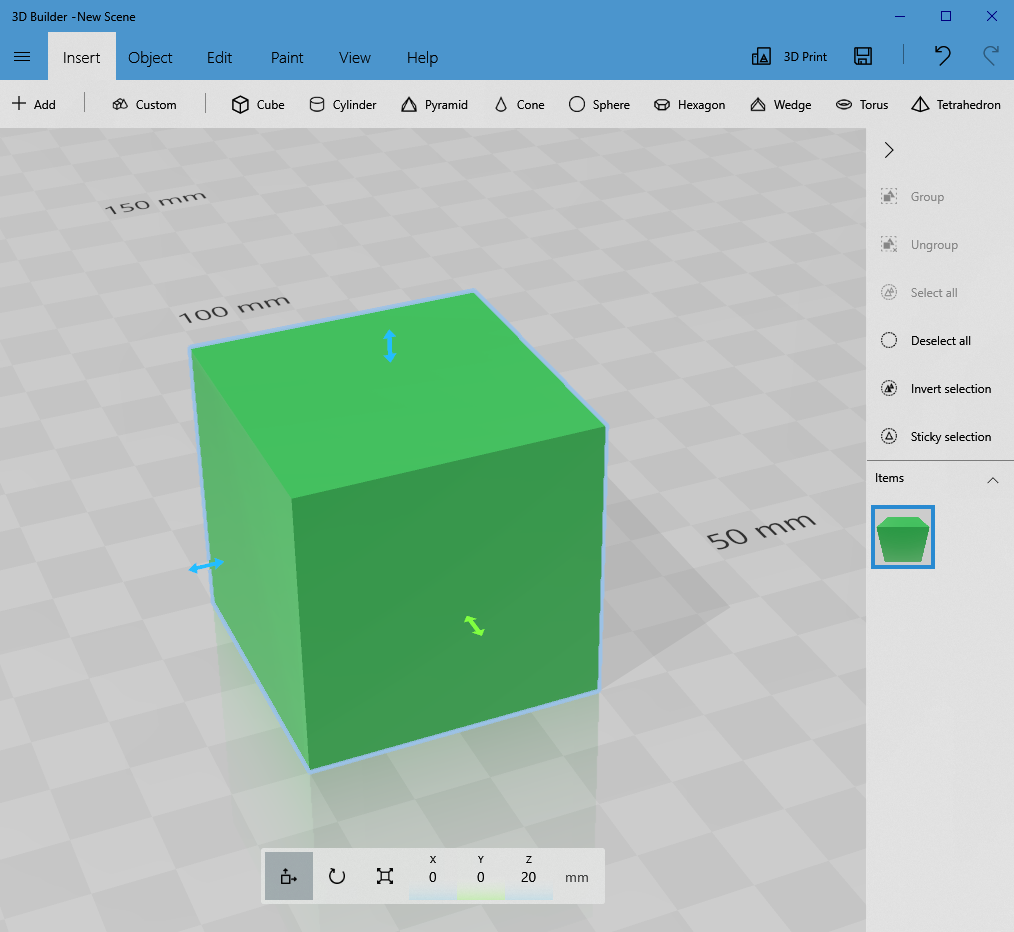This screenshot has height=932, width=1014.
Task: Insert a Cube shape
Action: 257,104
